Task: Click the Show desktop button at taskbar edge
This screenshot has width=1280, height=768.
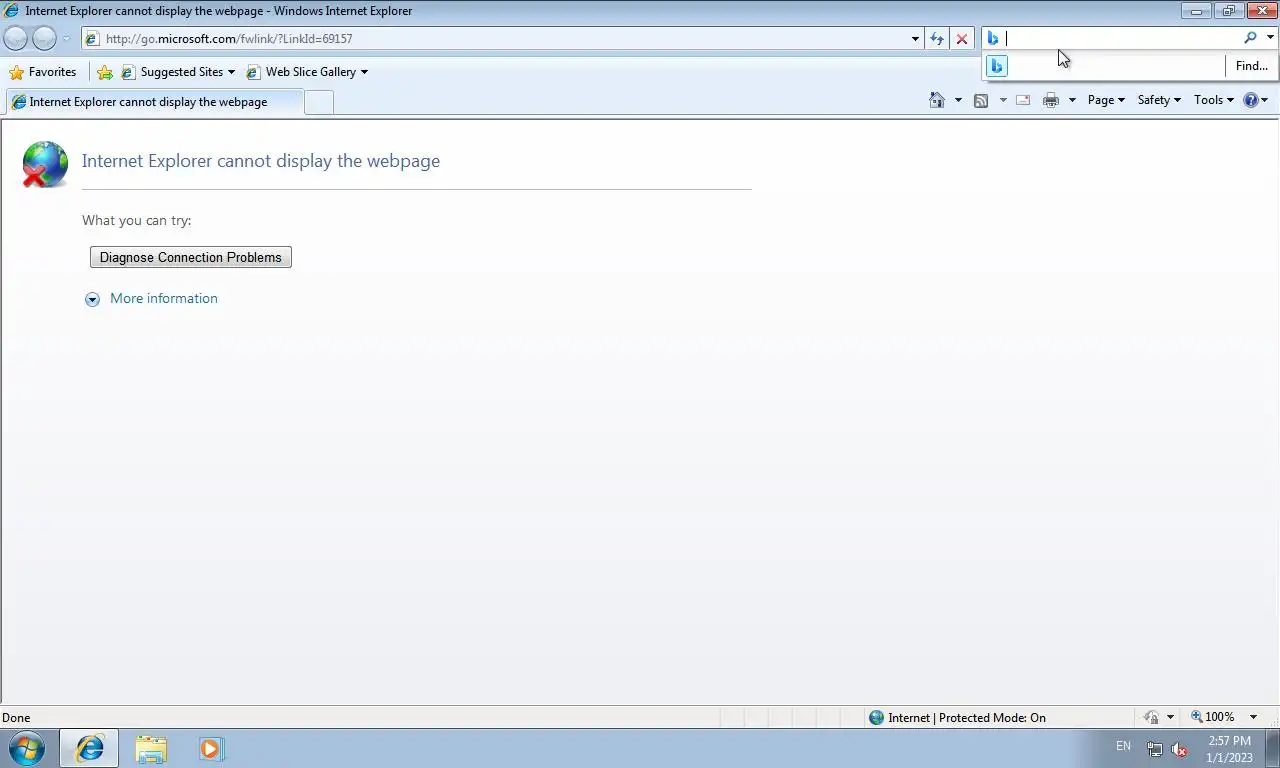Action: pos(1272,748)
